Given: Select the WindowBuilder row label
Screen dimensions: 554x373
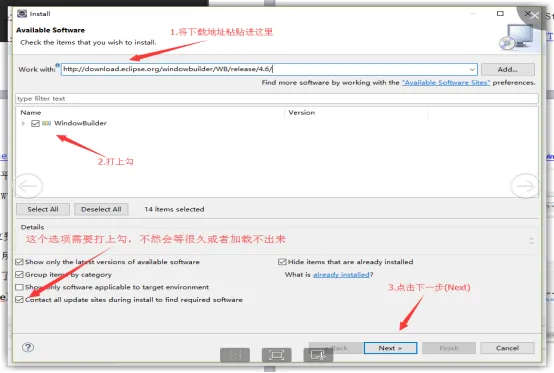Looking at the screenshot, I should (x=80, y=123).
